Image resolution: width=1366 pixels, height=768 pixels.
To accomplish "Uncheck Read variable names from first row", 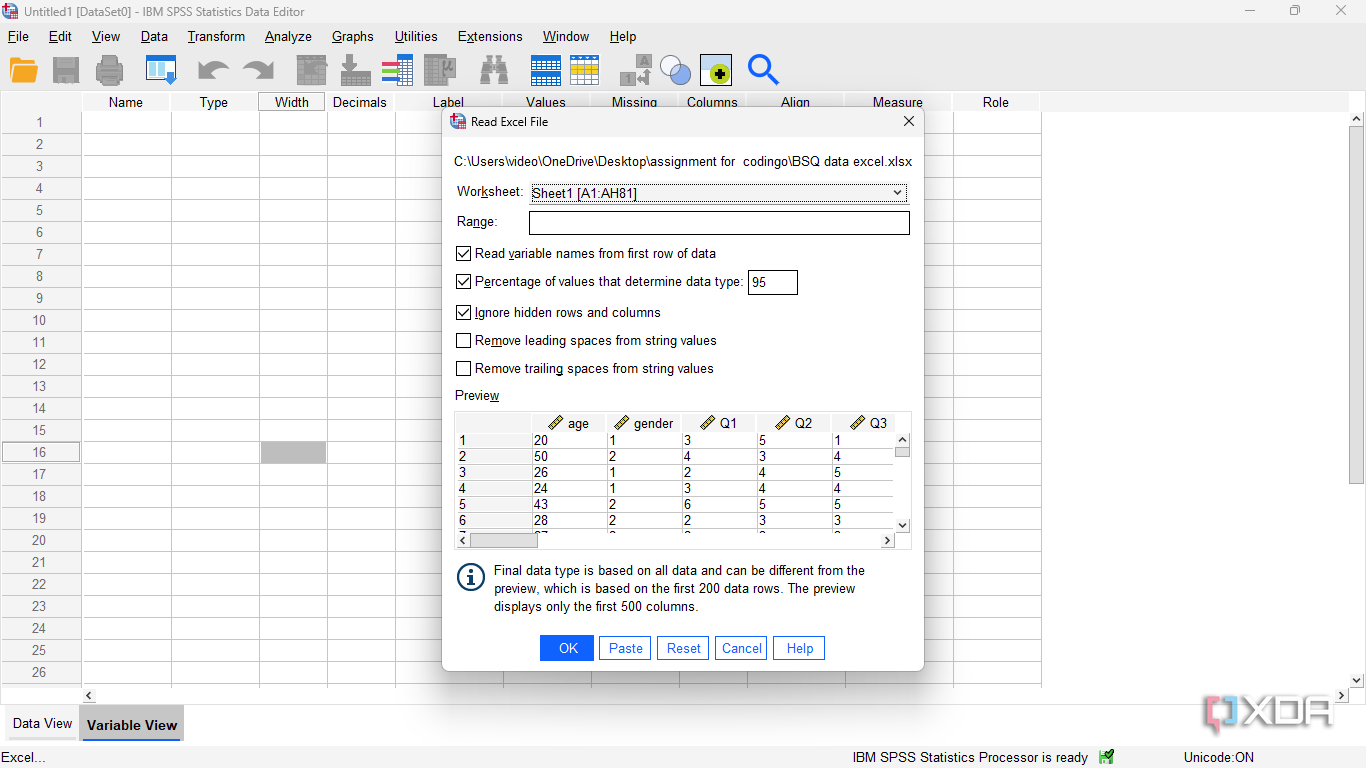I will pos(463,254).
